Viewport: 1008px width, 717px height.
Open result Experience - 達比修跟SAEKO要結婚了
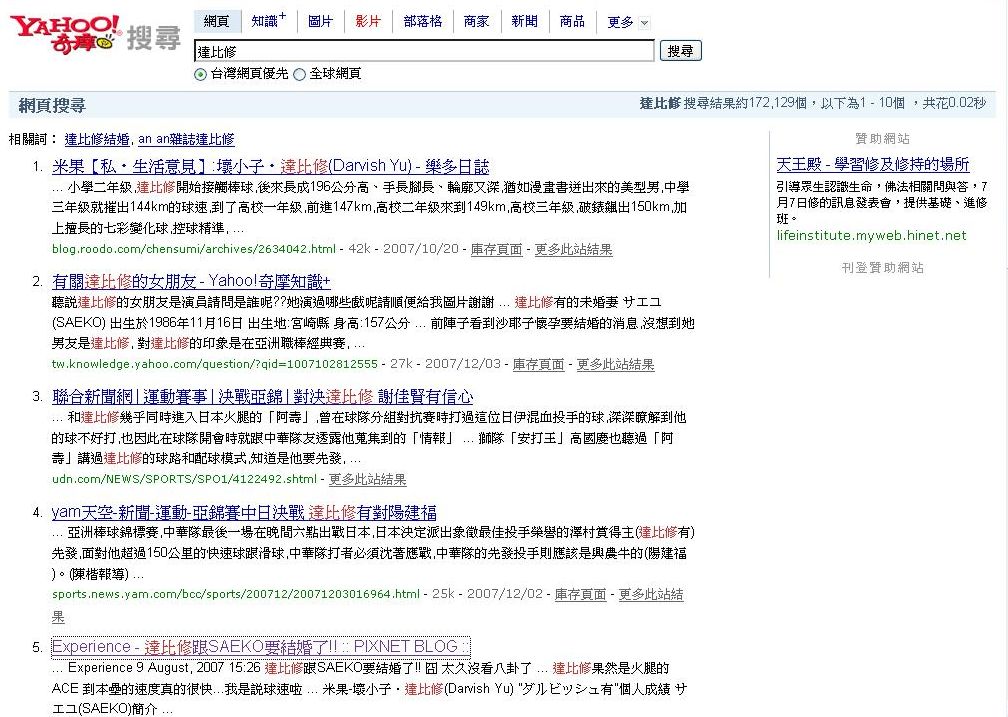tap(260, 646)
